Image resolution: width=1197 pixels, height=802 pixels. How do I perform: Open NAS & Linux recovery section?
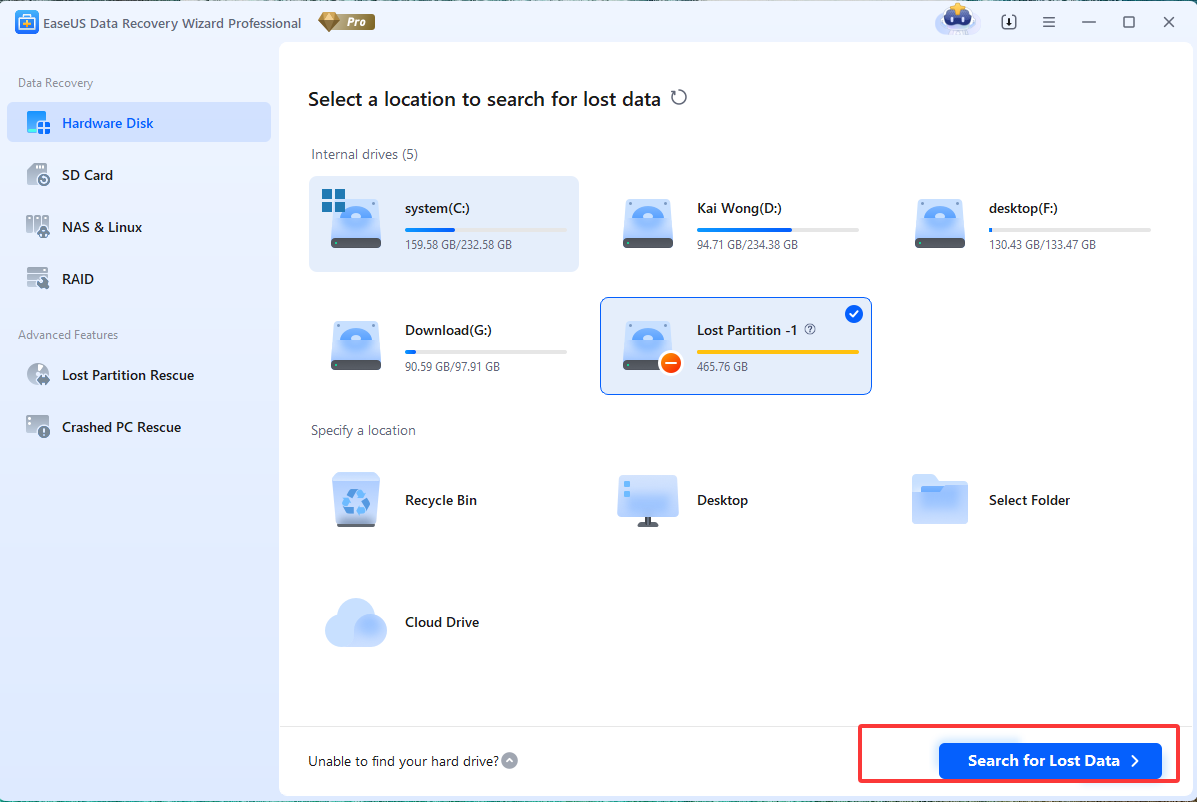pos(101,227)
